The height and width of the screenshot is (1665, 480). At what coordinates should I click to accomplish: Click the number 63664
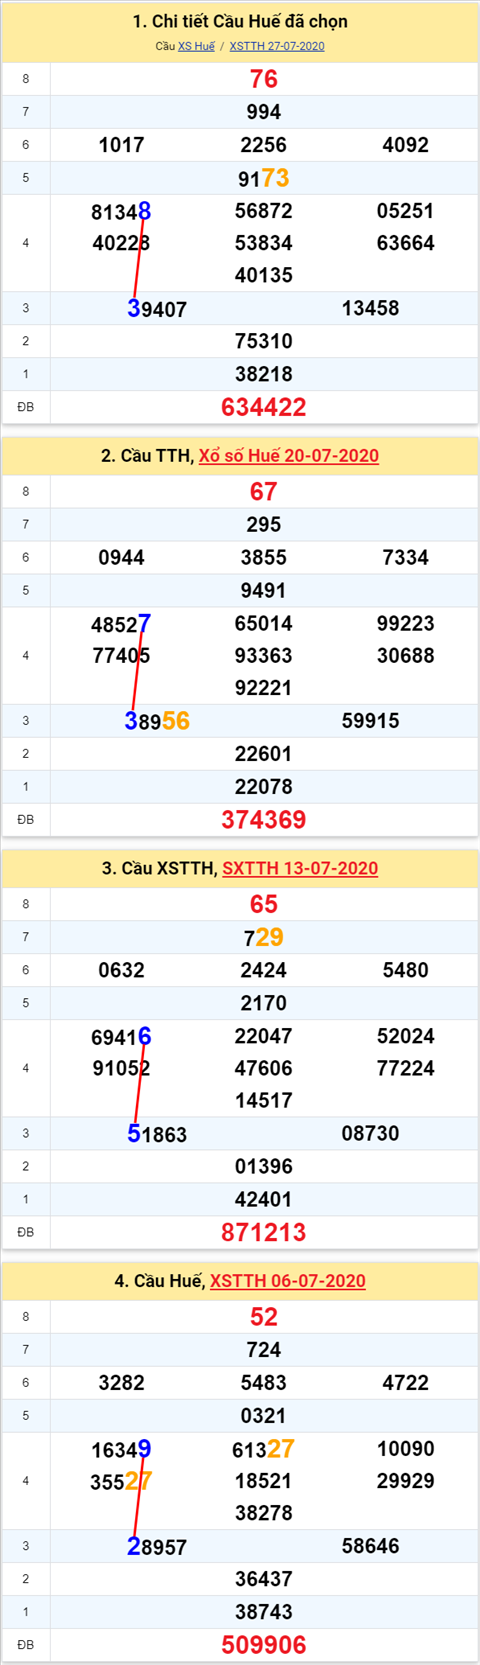(406, 243)
